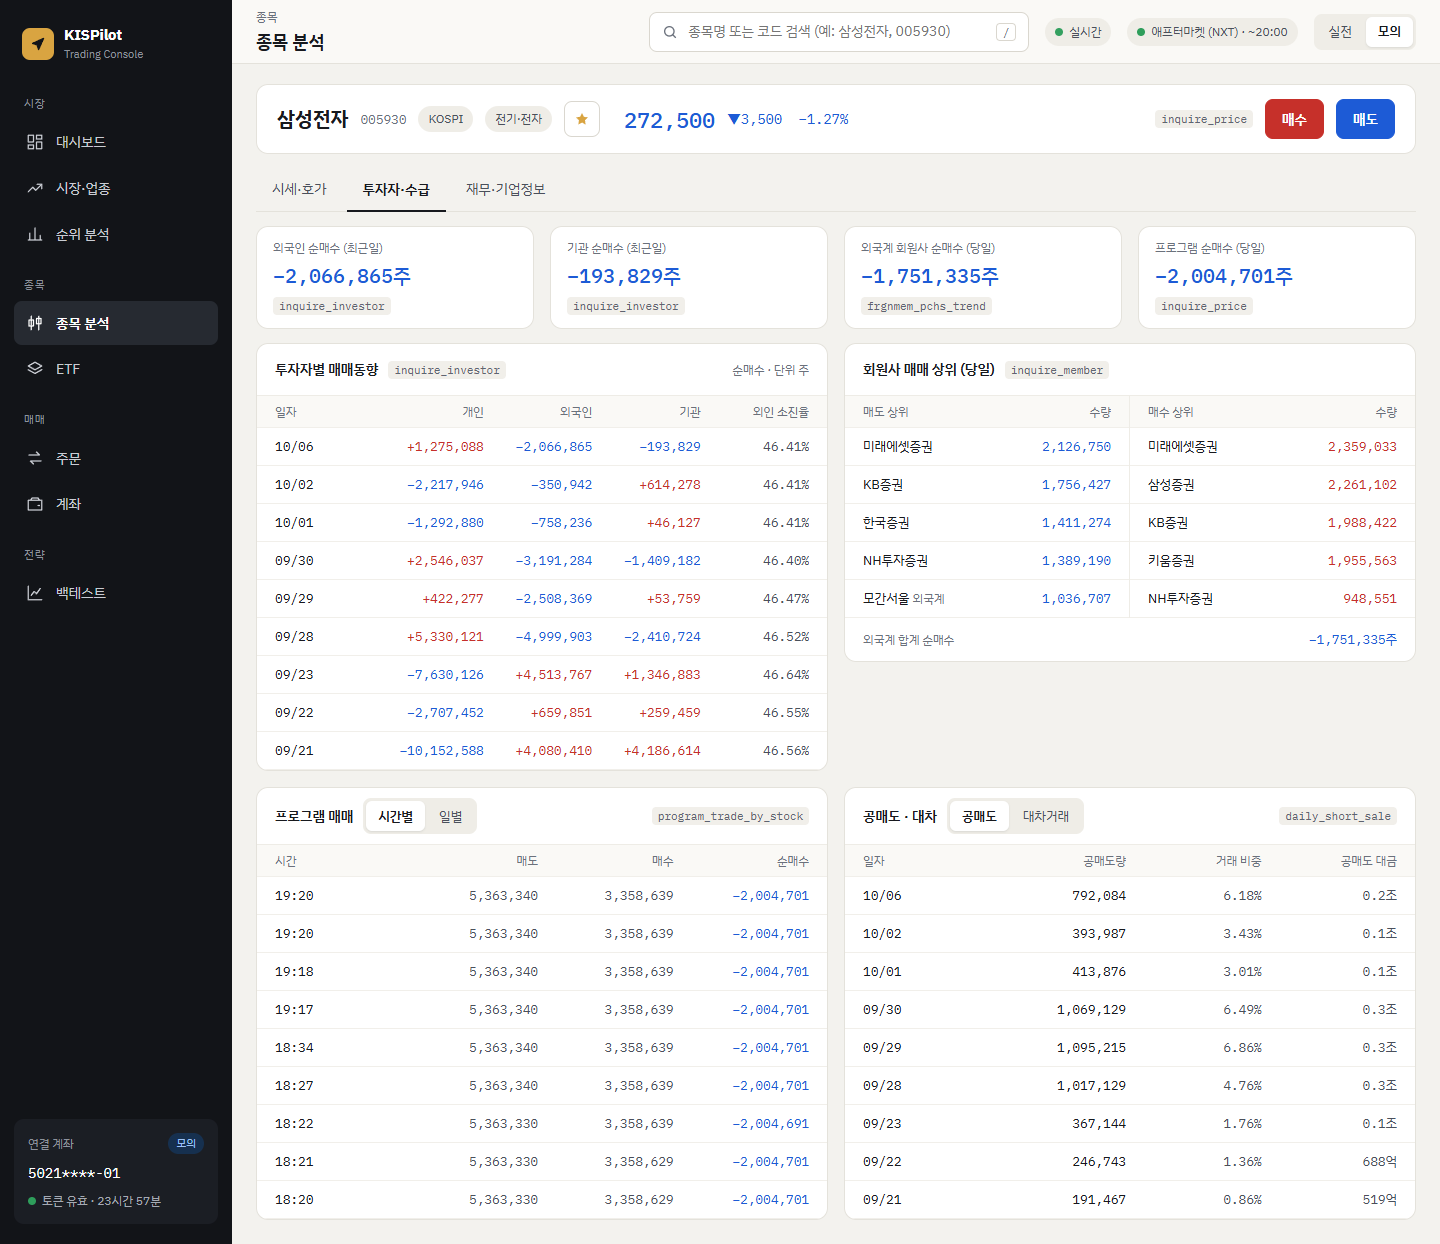The height and width of the screenshot is (1244, 1440).
Task: Click the KISPilot logo icon
Action: (x=38, y=44)
